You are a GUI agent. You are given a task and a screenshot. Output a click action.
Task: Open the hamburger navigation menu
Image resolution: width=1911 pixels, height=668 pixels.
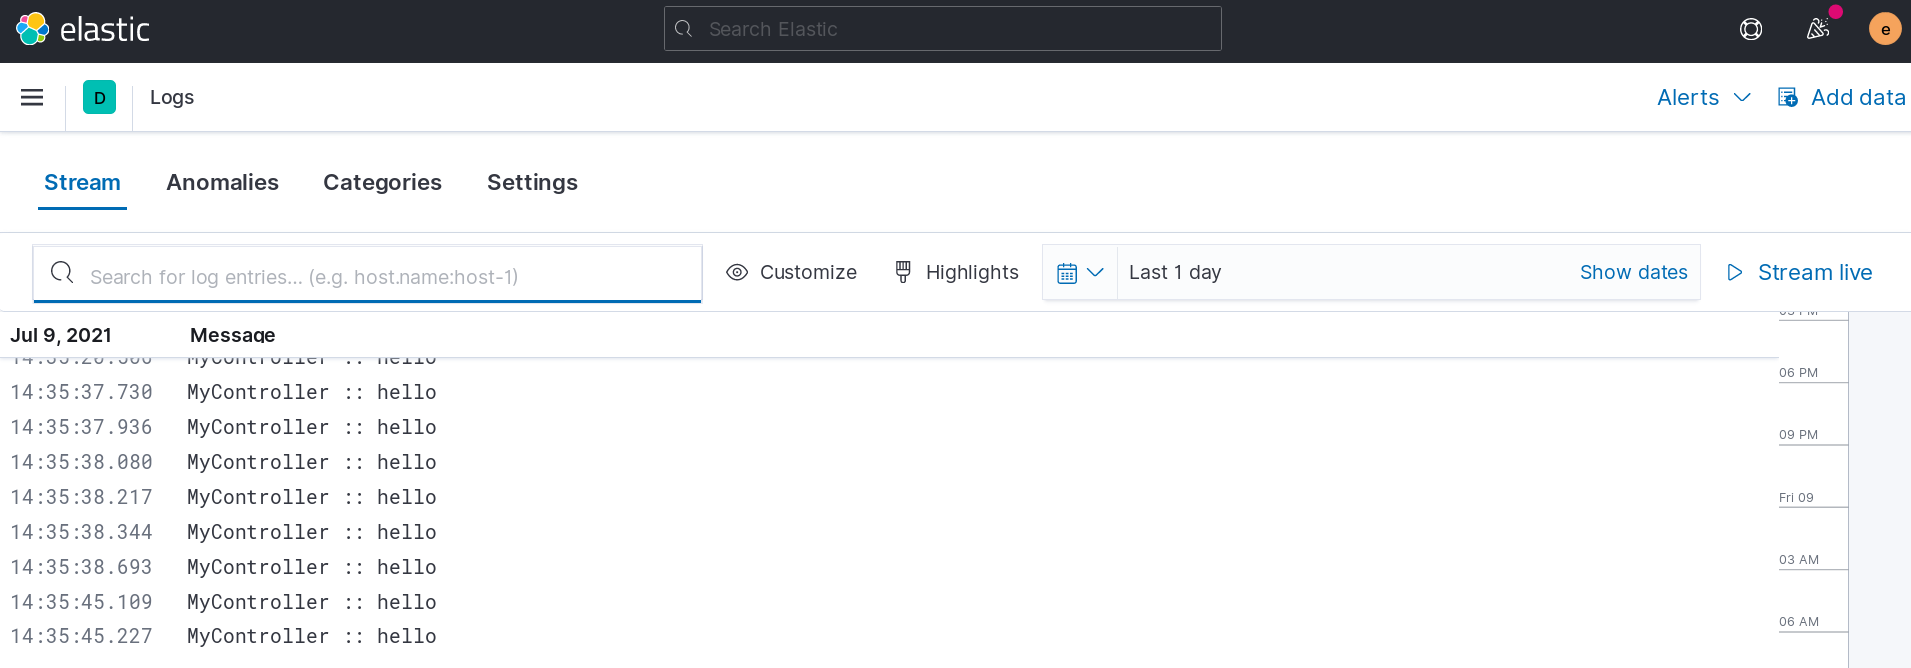pyautogui.click(x=32, y=97)
